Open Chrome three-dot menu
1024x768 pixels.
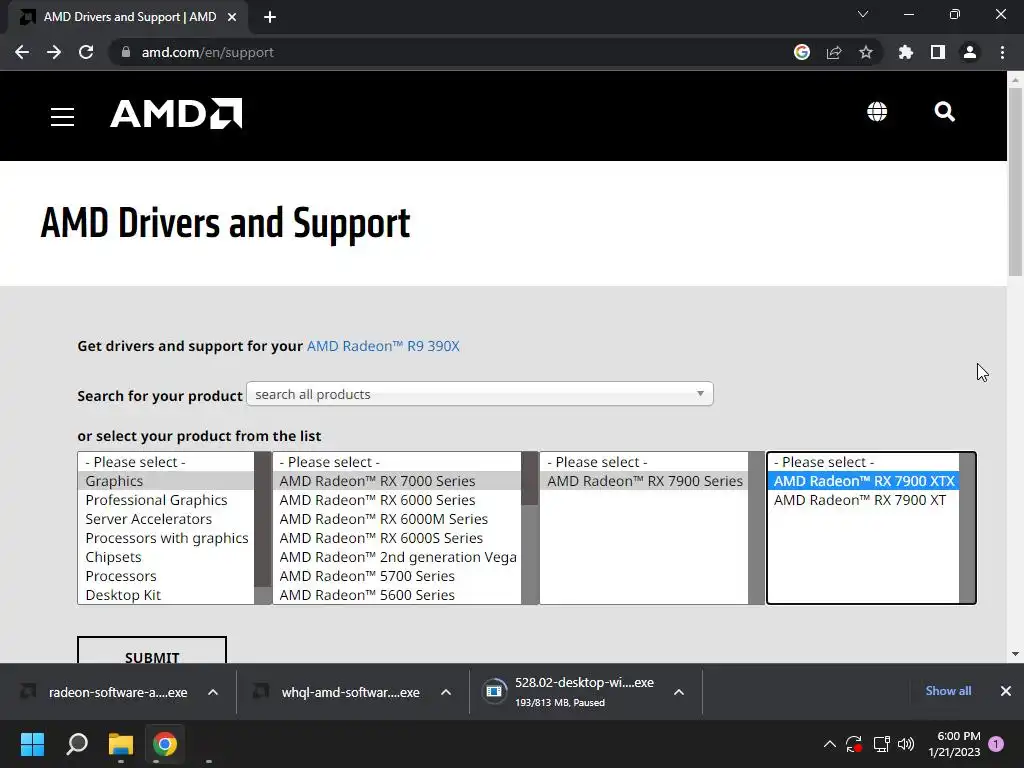tap(1002, 52)
